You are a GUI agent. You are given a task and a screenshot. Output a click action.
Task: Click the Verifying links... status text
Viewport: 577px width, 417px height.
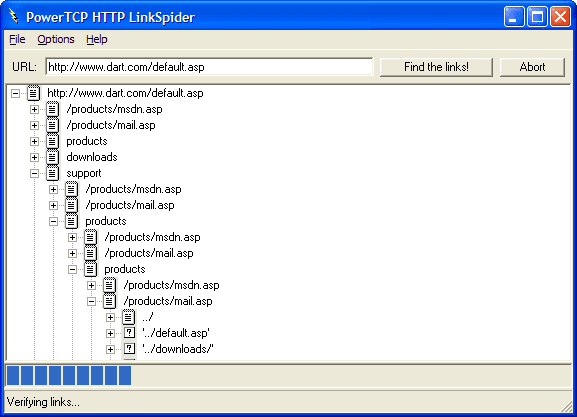[43, 402]
